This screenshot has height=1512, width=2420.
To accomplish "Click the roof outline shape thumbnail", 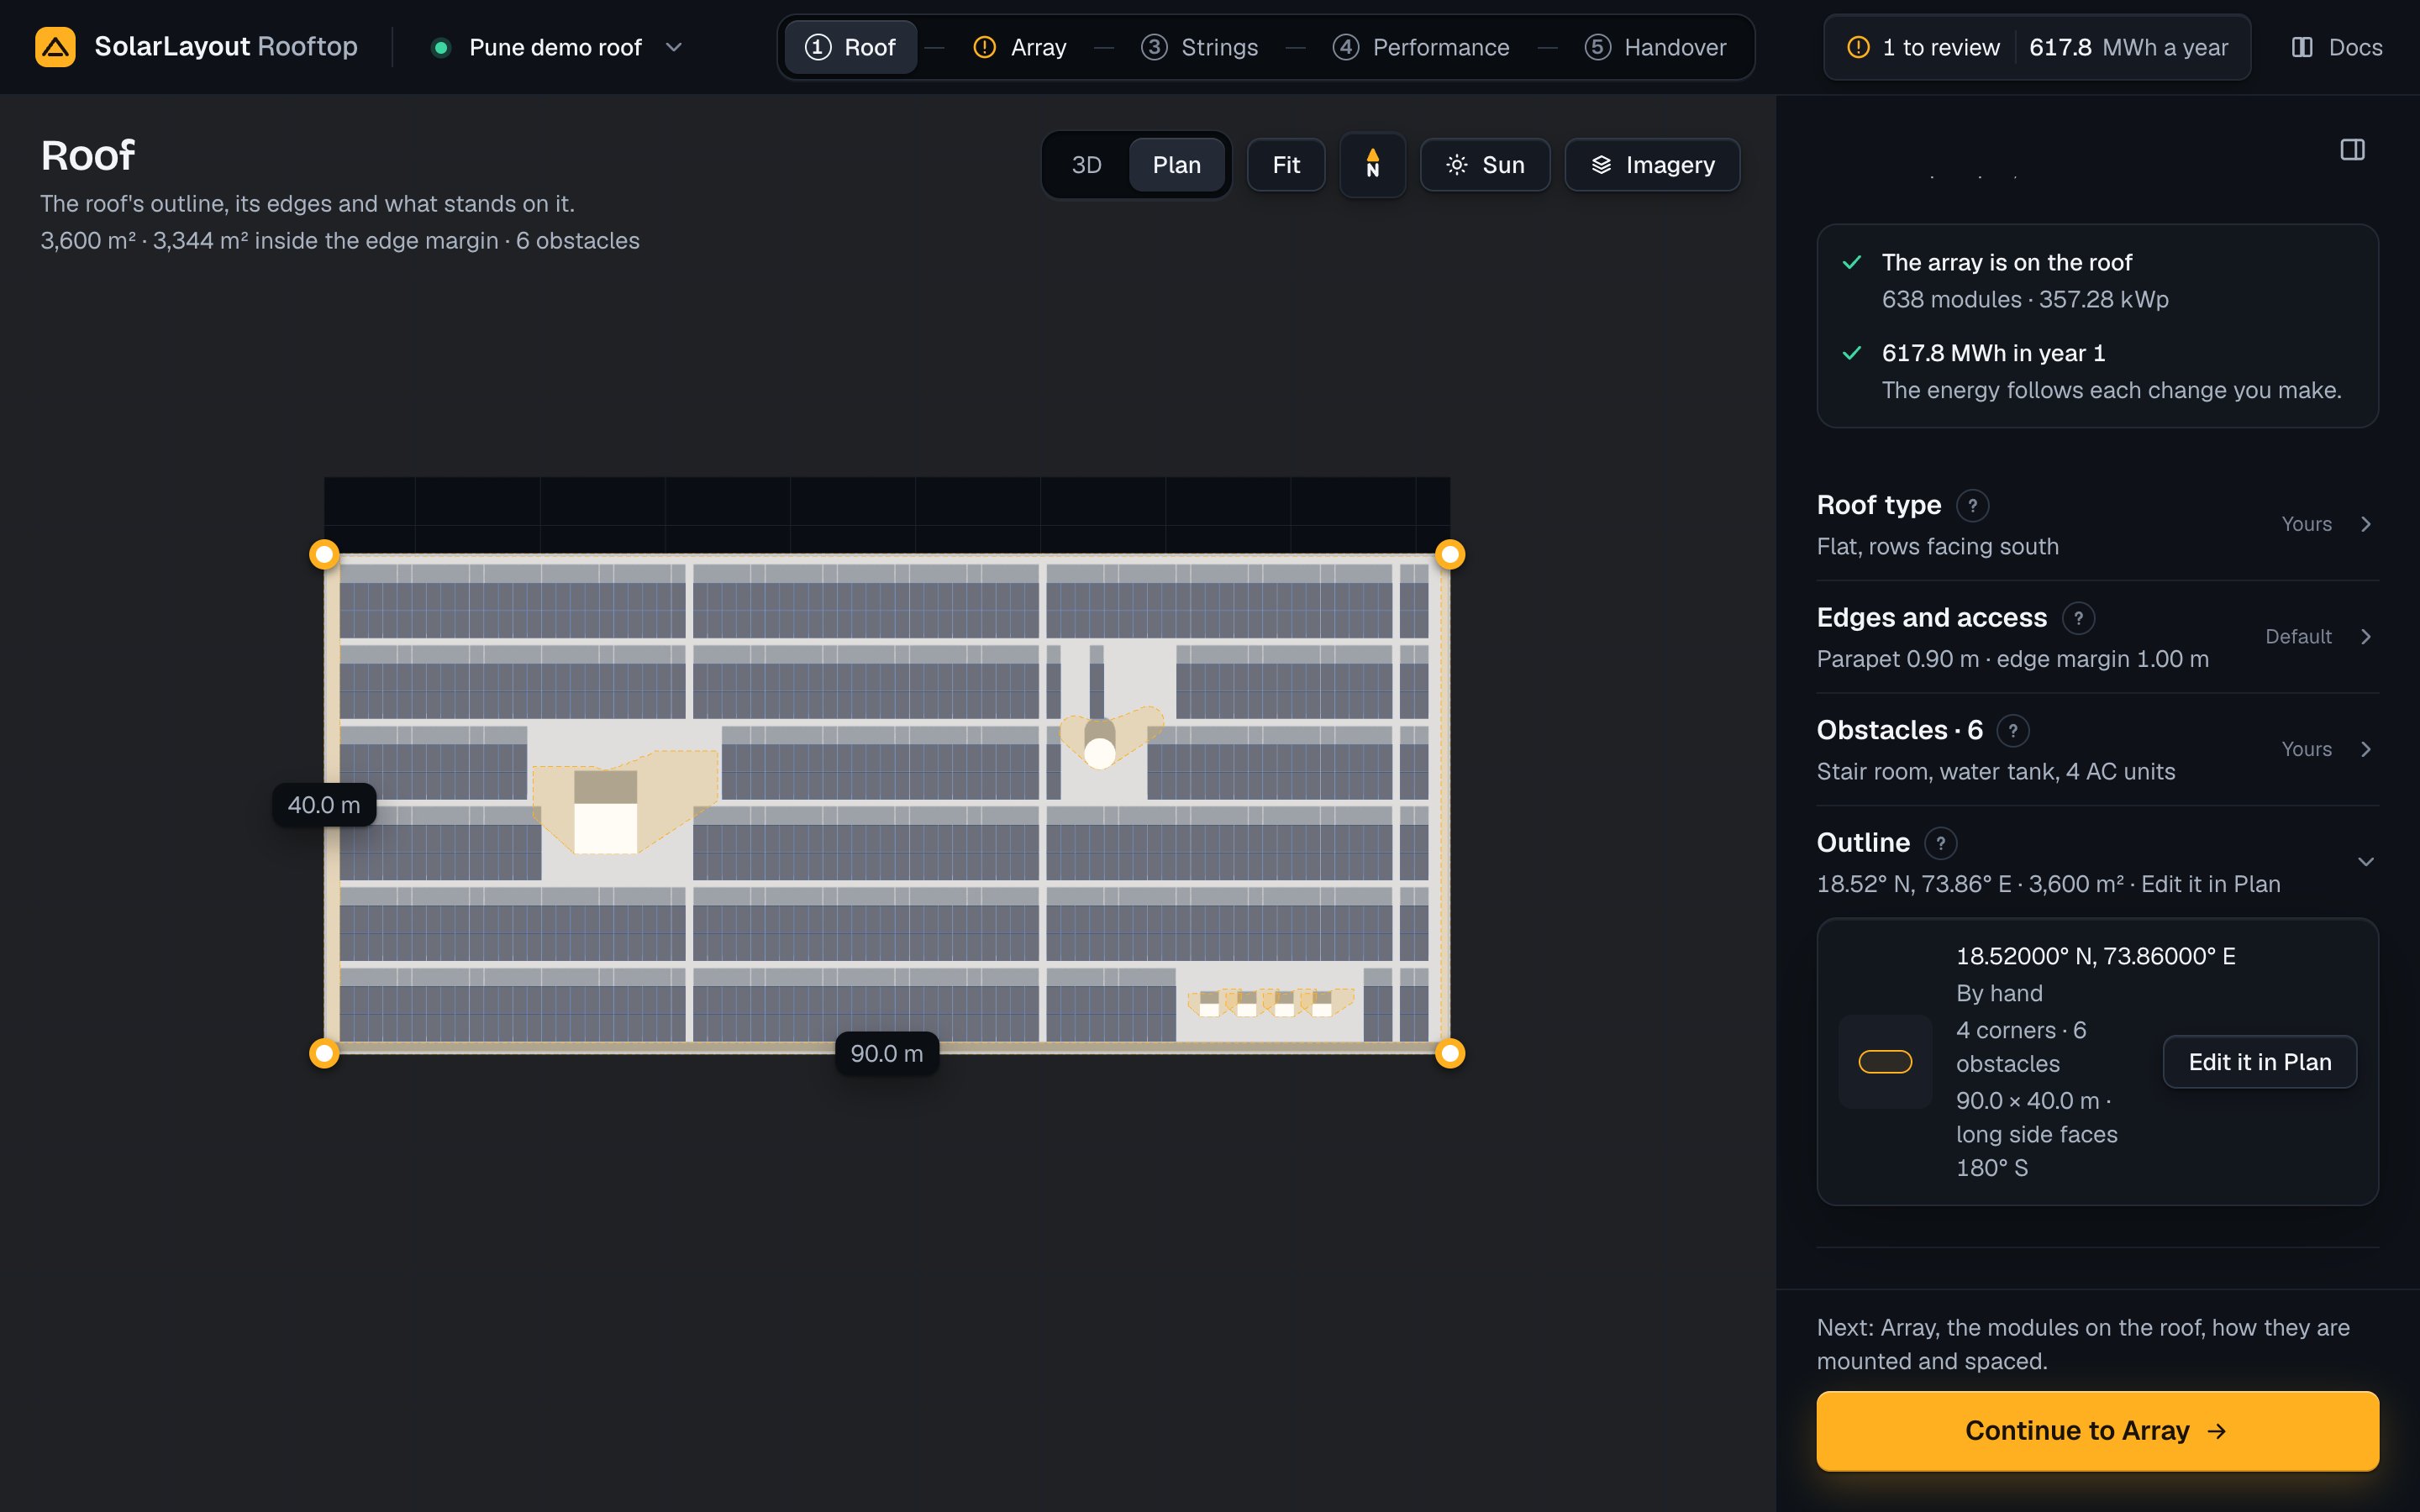I will tap(1885, 1062).
